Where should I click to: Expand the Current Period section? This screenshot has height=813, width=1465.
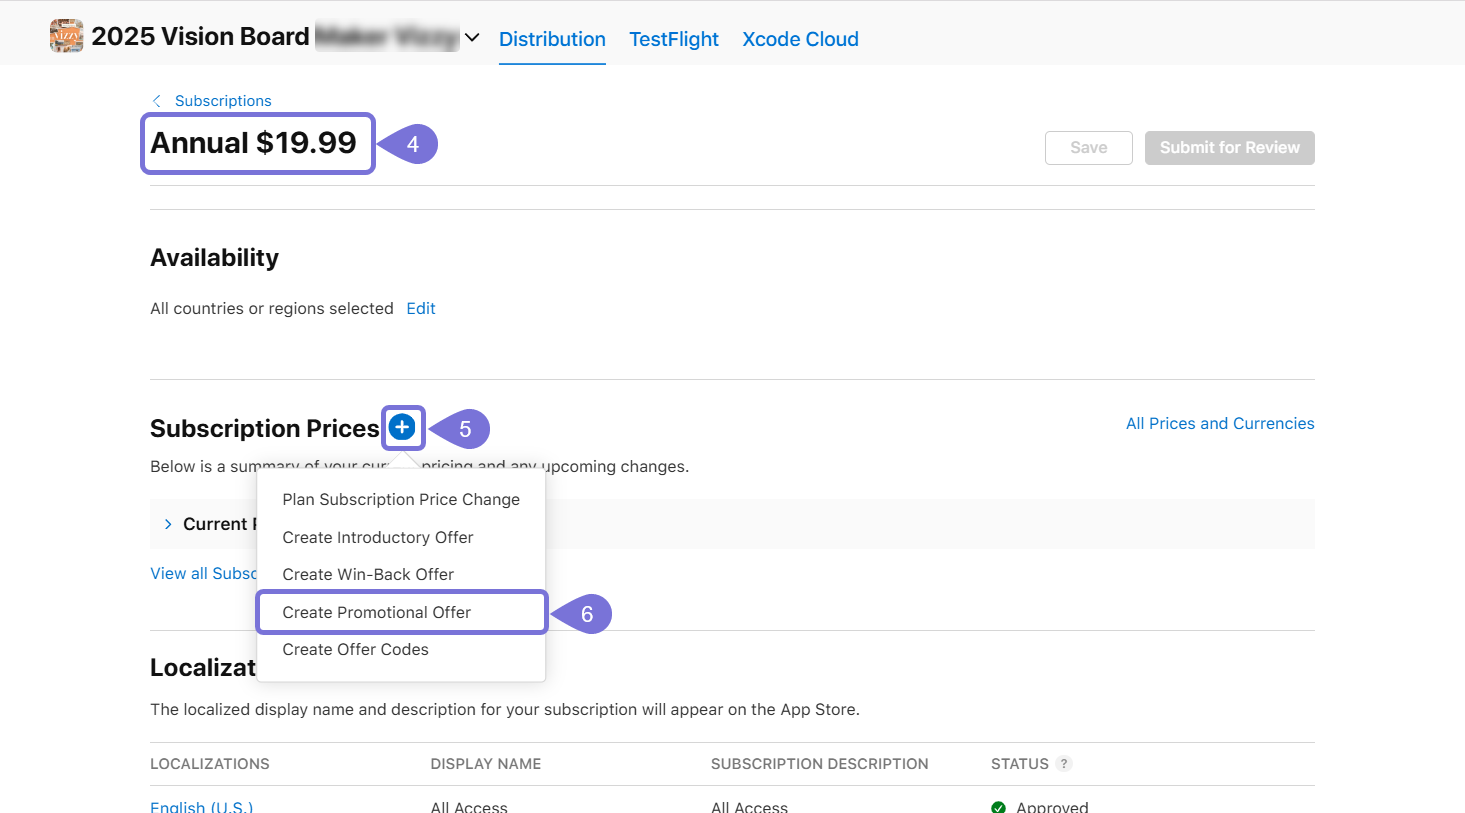coord(167,523)
